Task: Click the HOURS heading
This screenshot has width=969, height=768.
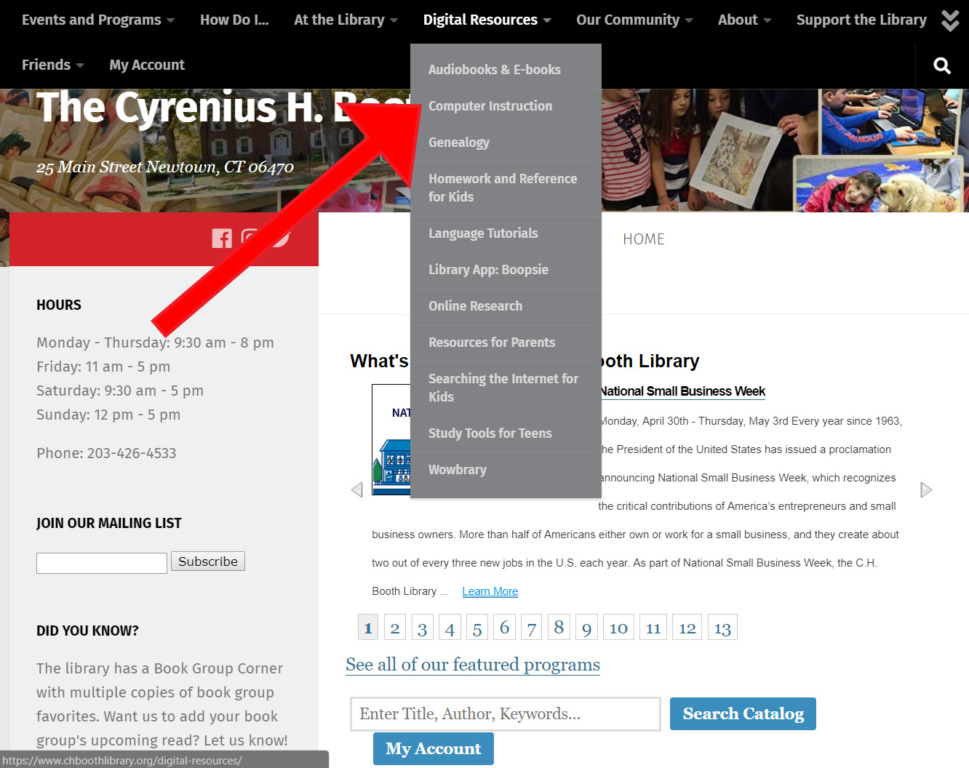Action: click(x=59, y=305)
